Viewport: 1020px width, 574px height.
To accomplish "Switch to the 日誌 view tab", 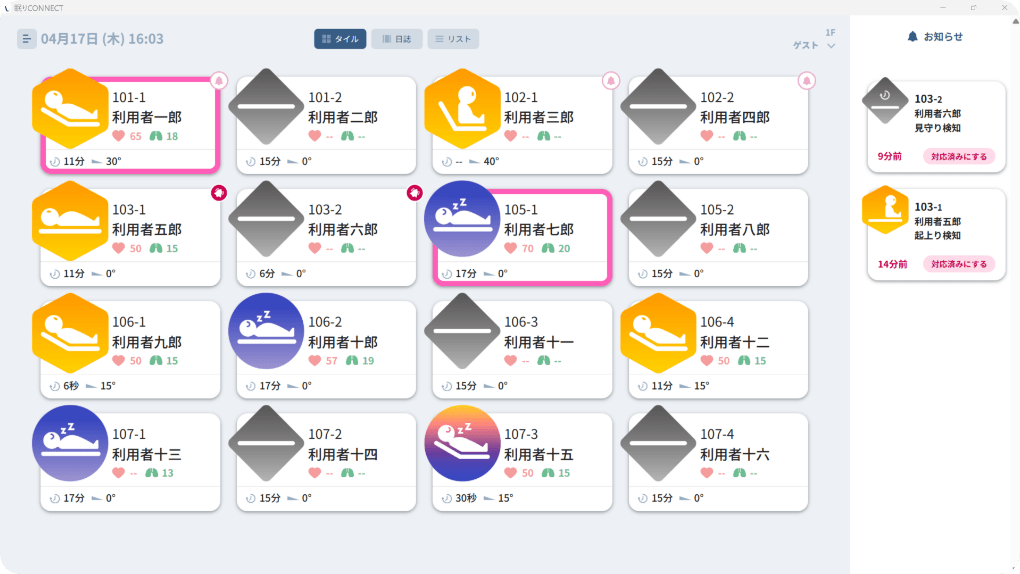I will pyautogui.click(x=397, y=39).
